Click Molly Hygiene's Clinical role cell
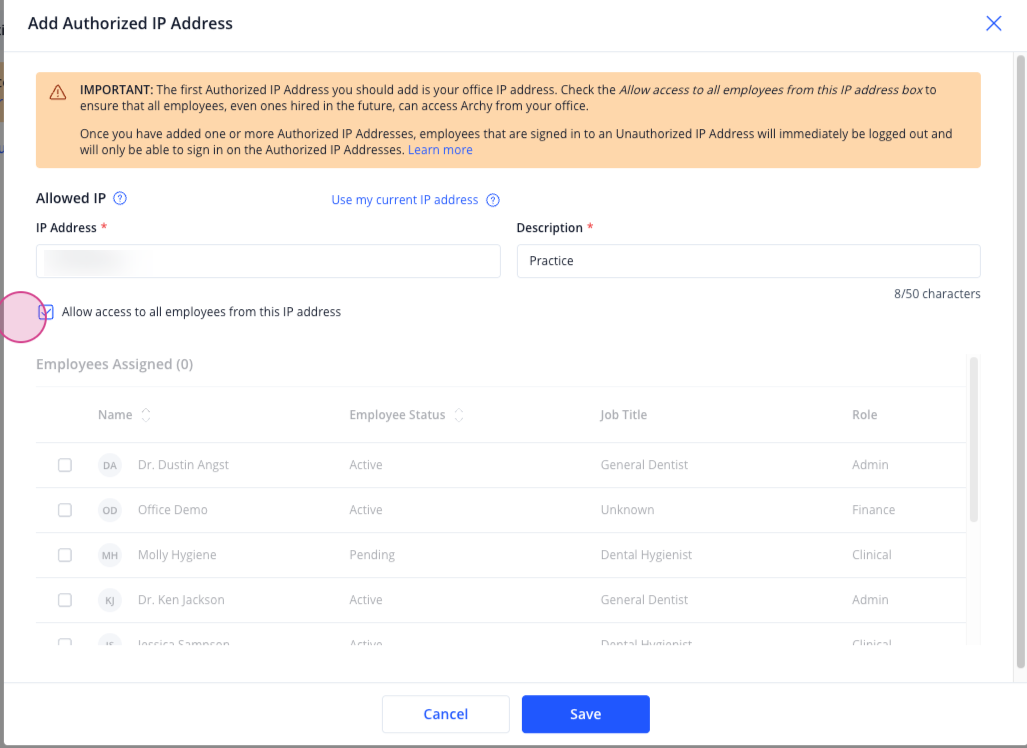This screenshot has width=1027, height=748. [x=872, y=555]
